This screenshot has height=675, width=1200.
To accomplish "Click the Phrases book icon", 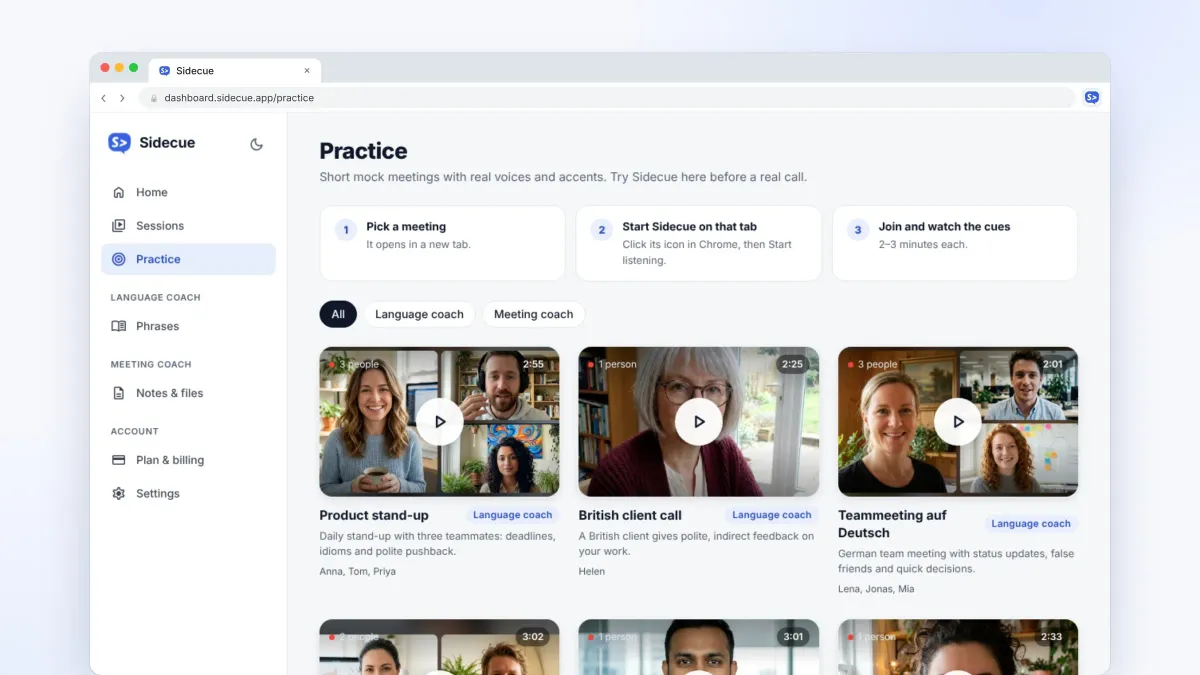I will coord(119,326).
